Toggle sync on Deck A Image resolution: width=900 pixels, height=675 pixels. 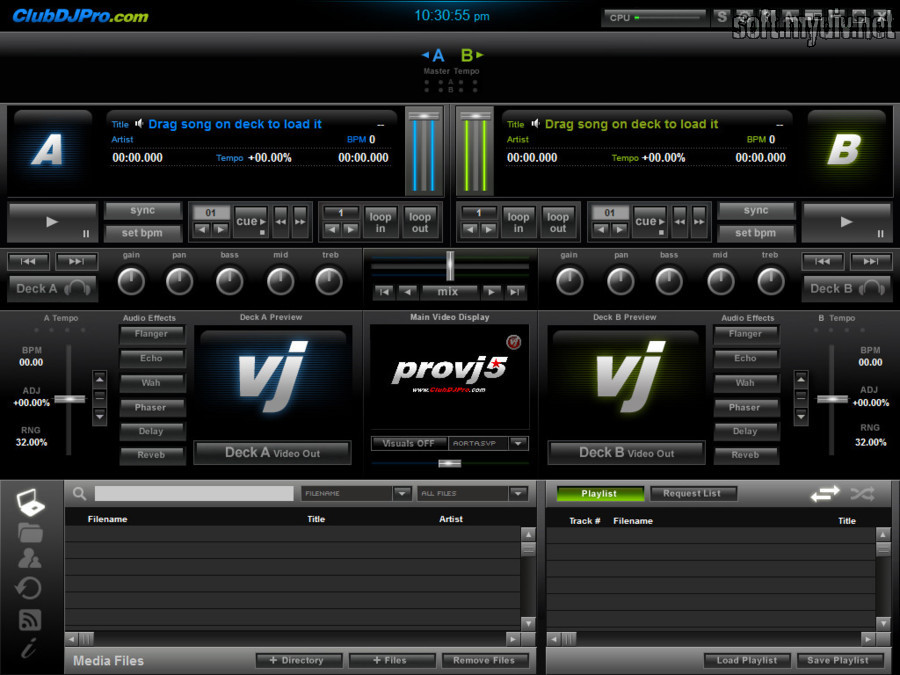click(142, 211)
